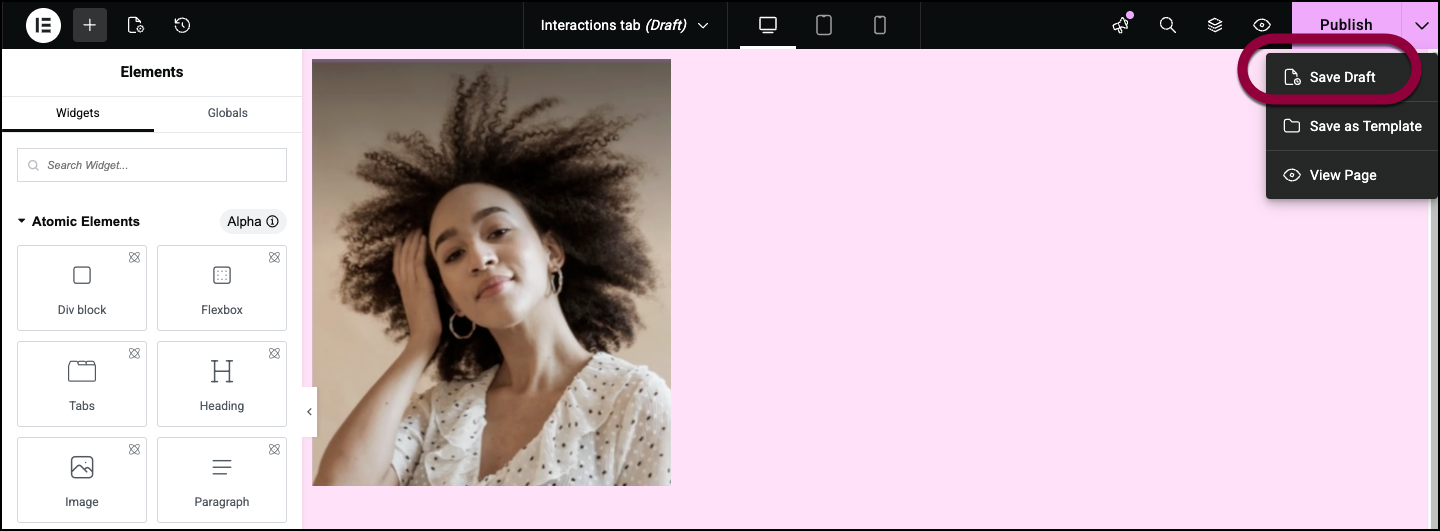Click the Alpha info badge
The width and height of the screenshot is (1440, 531).
(252, 221)
